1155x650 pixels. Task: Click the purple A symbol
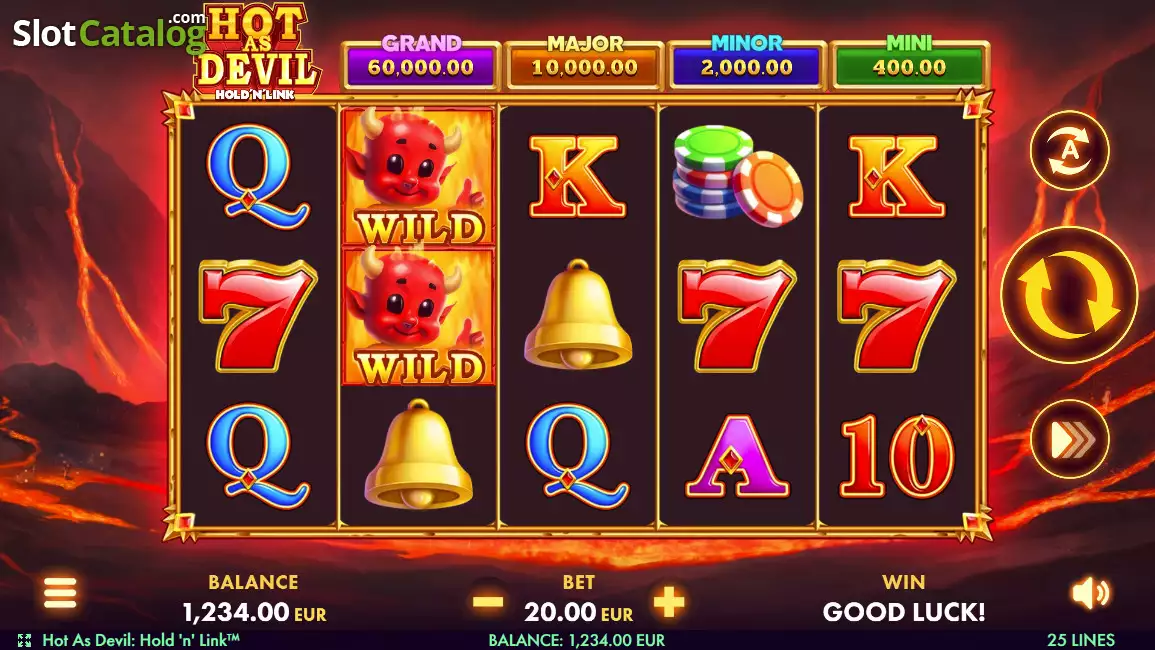pyautogui.click(x=737, y=456)
